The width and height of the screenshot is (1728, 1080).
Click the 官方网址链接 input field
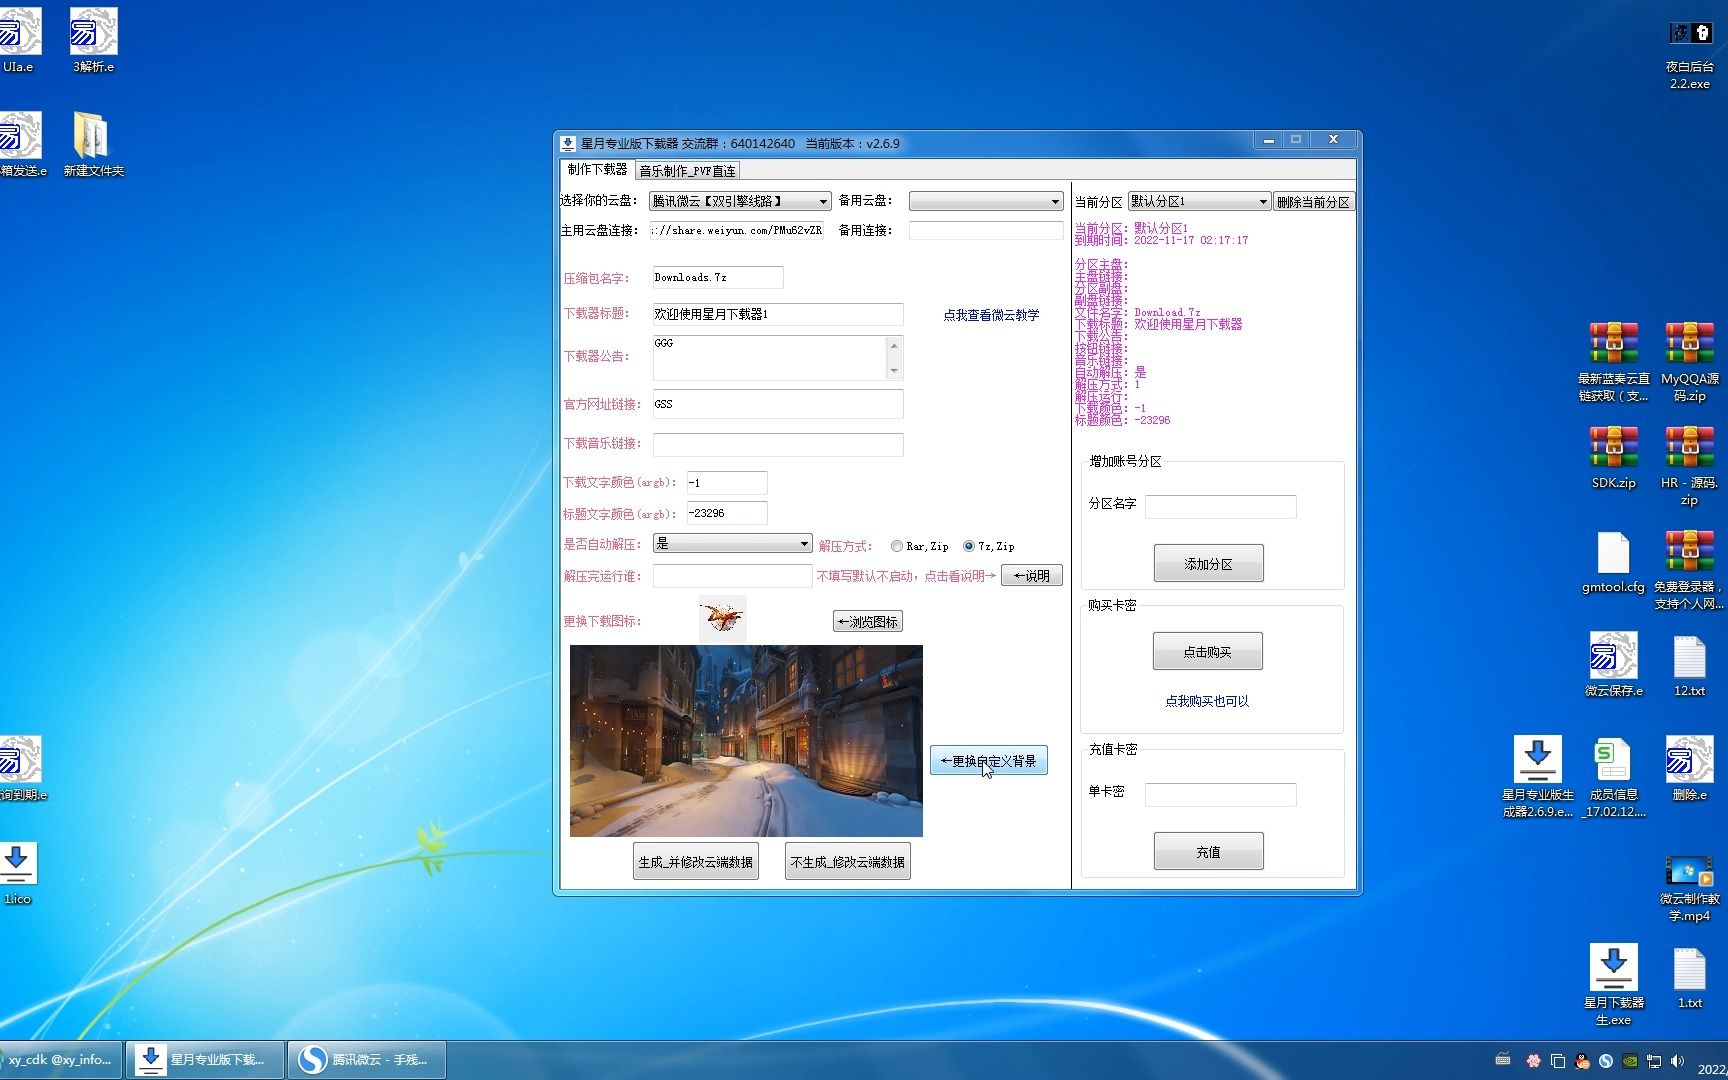777,404
